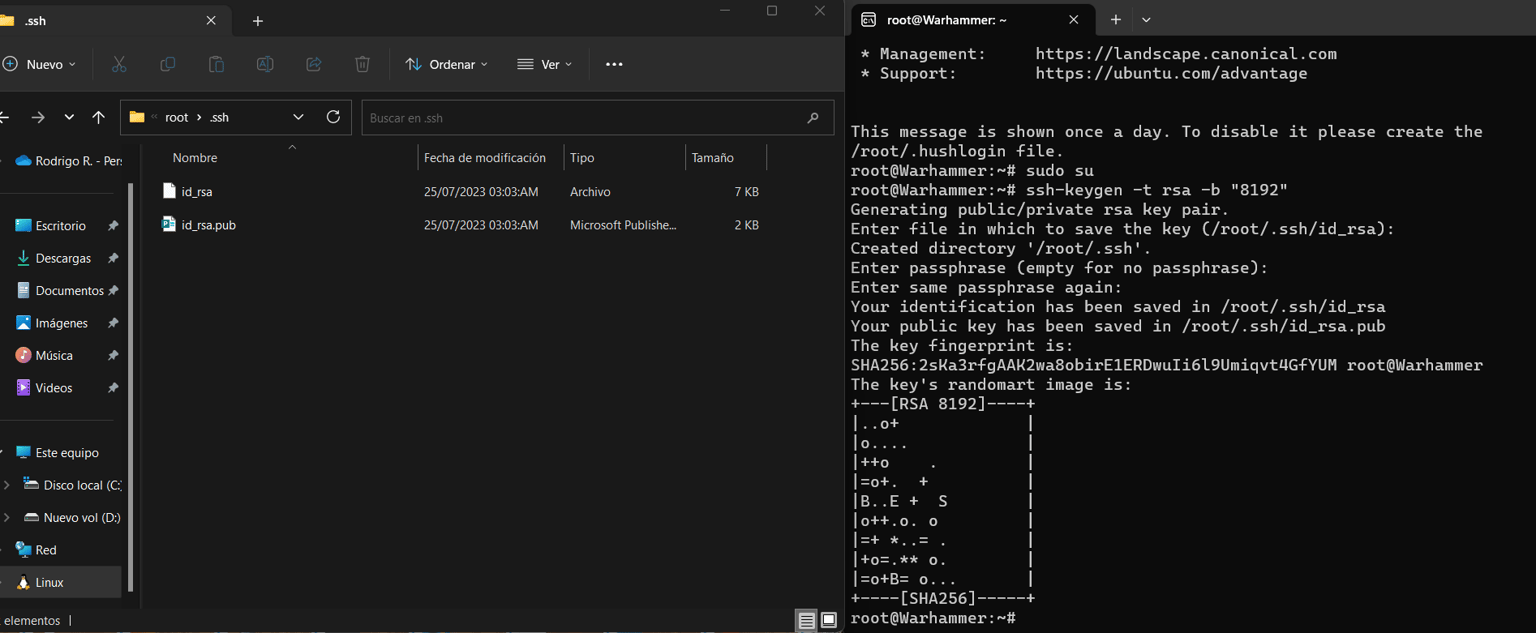
Task: Switch to details view icon in status bar
Action: 806,621
